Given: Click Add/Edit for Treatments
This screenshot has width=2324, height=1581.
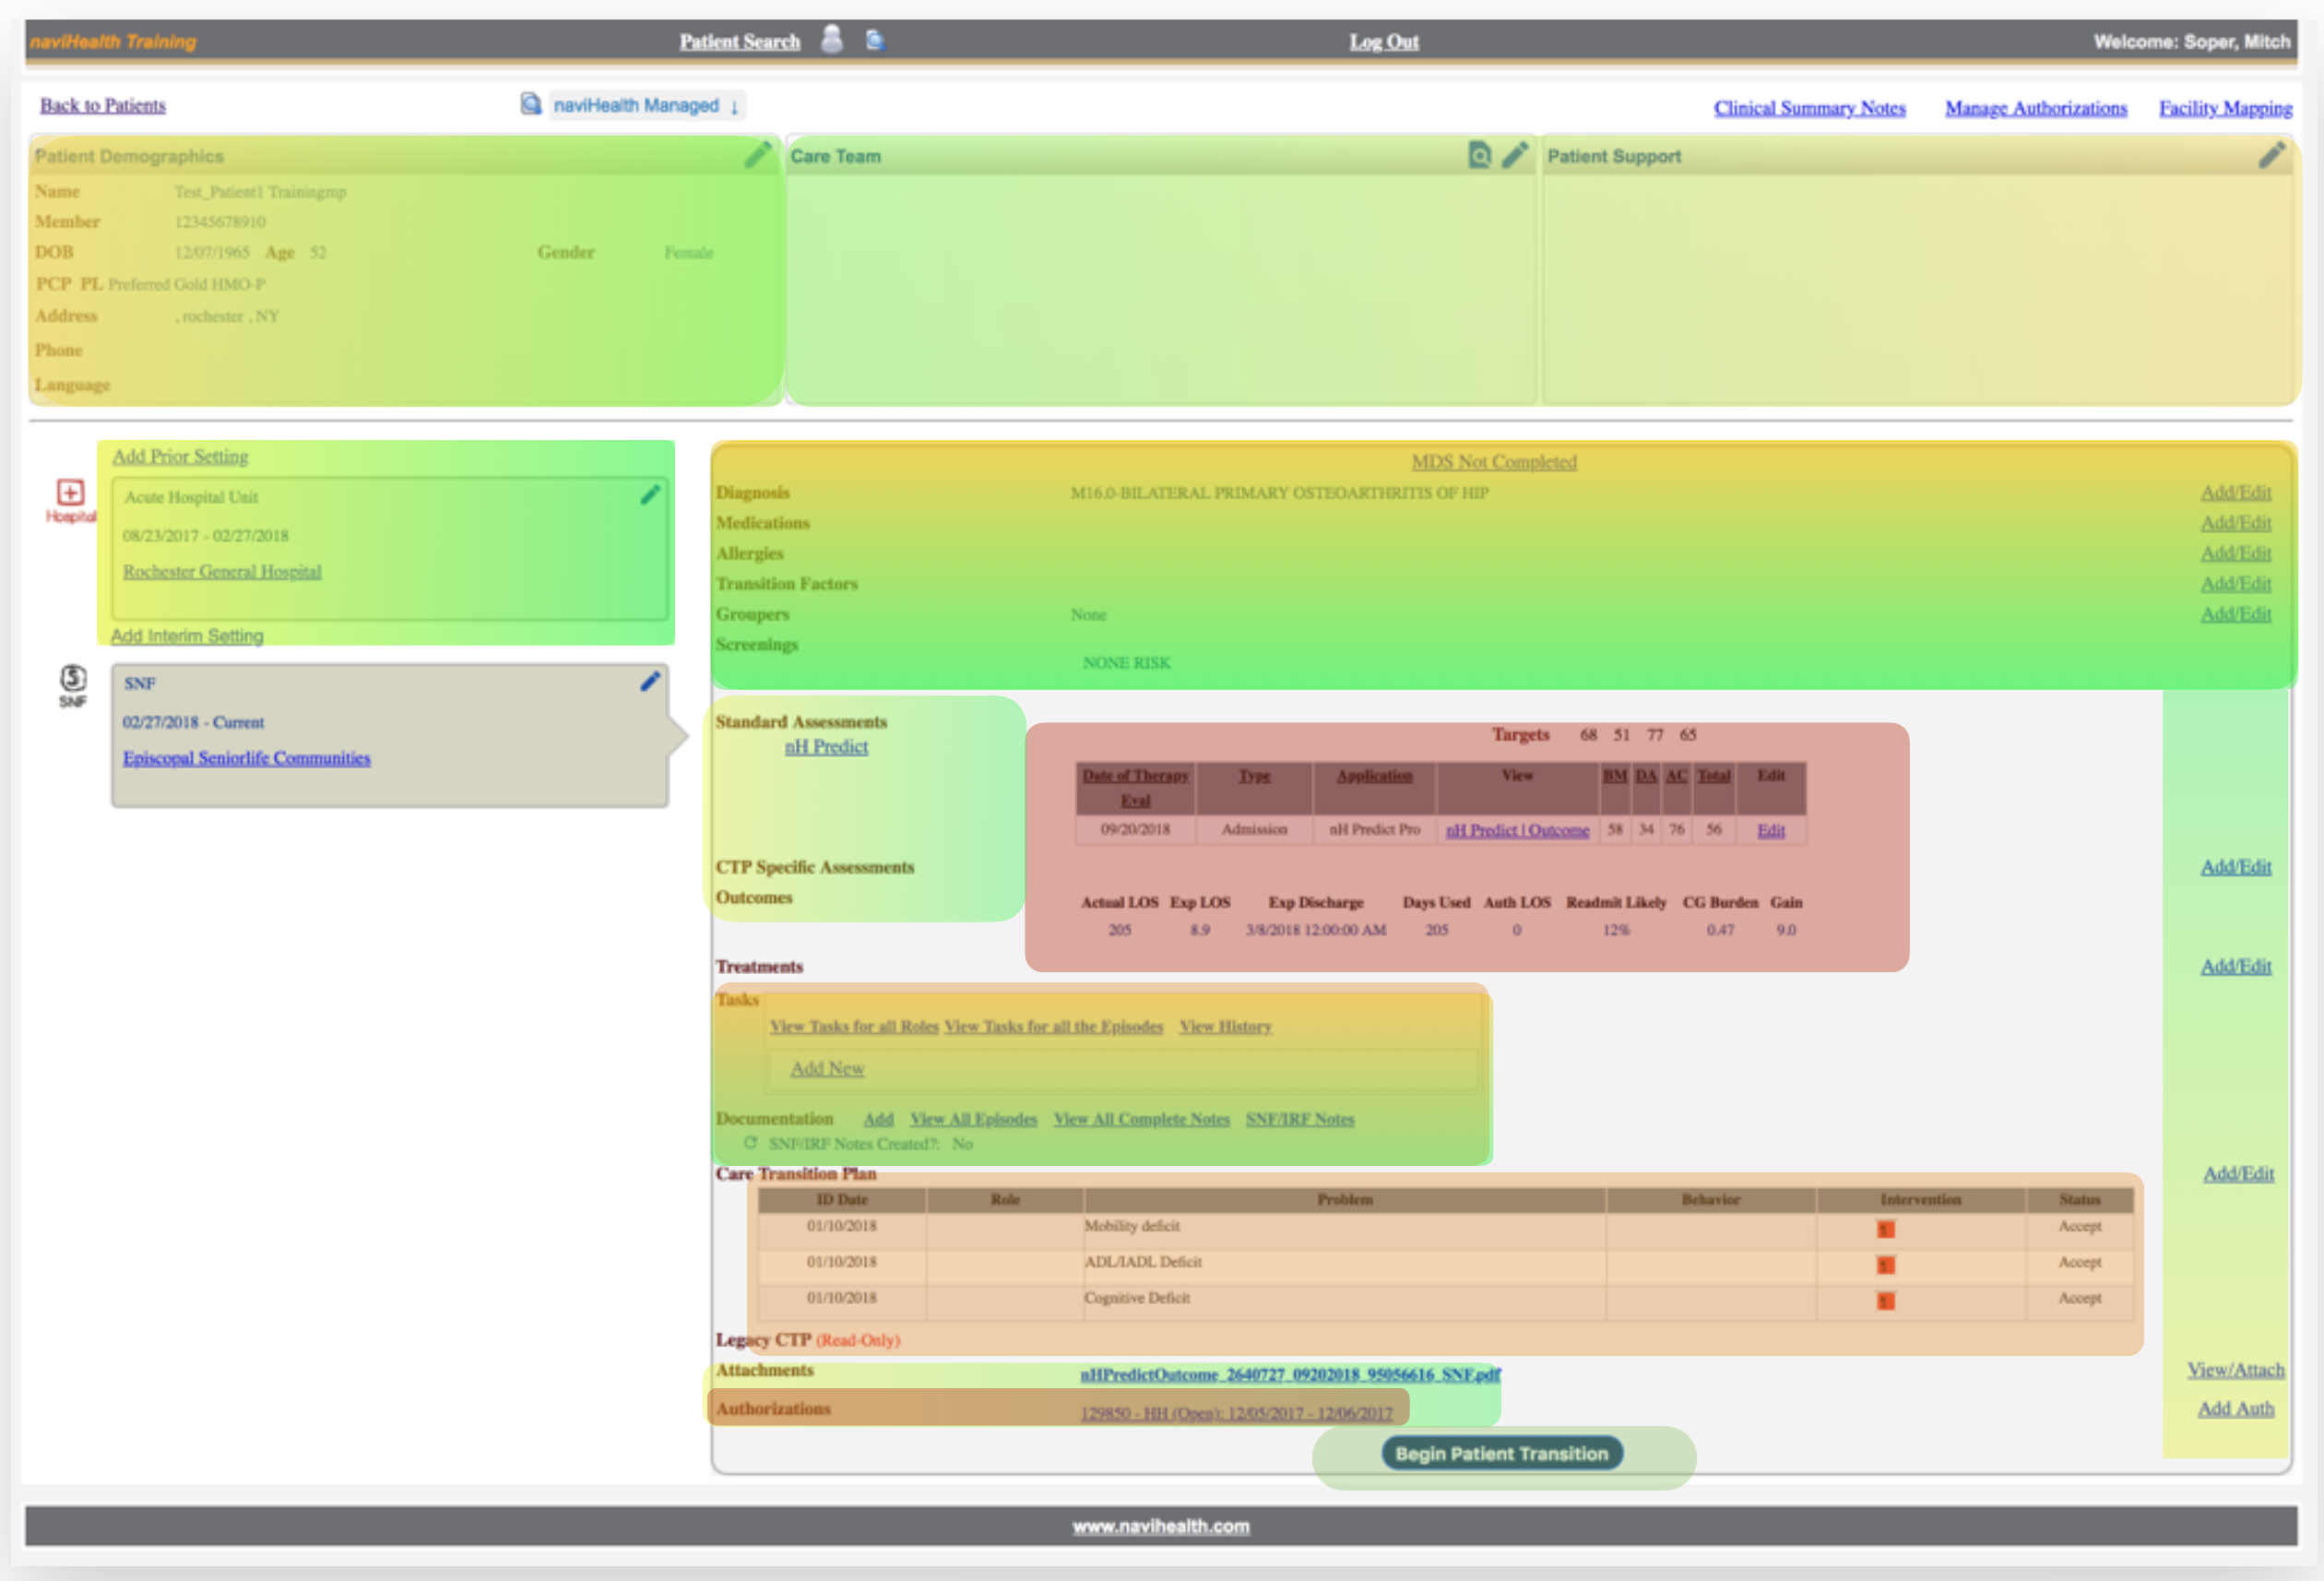Looking at the screenshot, I should click(2235, 966).
